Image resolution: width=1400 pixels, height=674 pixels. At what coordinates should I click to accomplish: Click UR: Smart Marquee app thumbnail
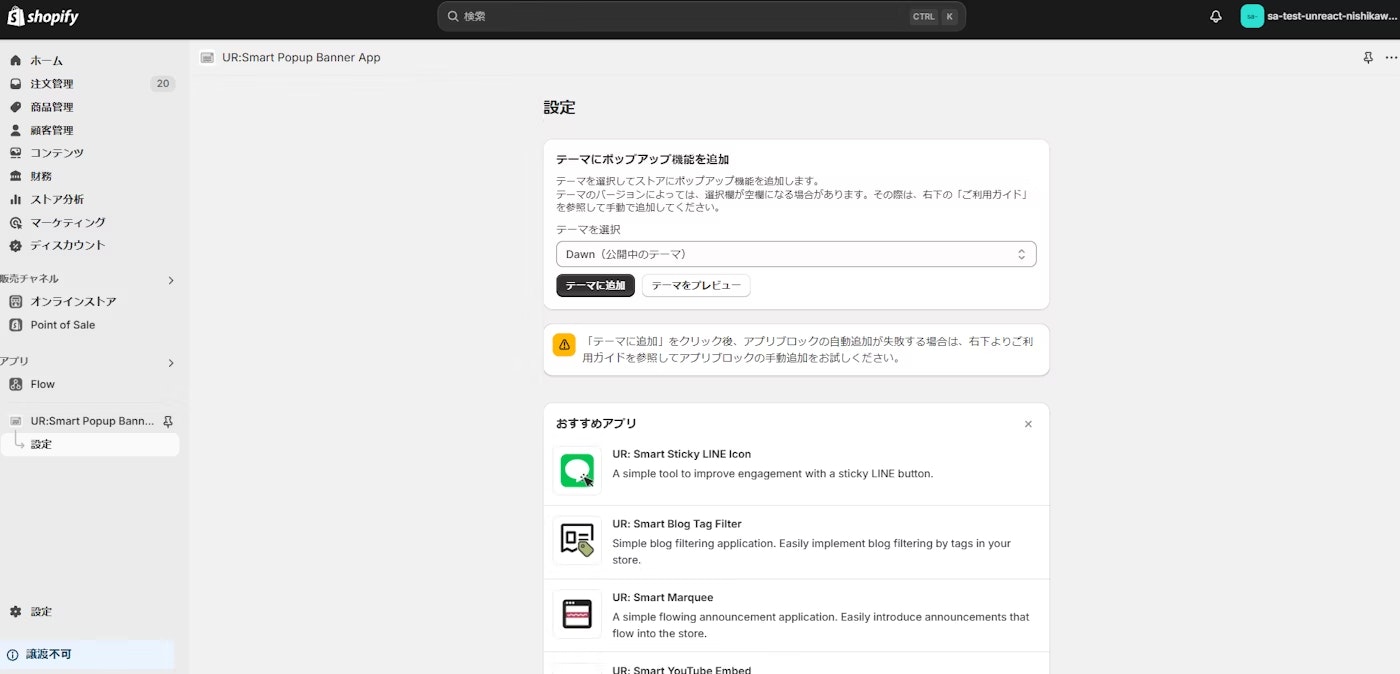(x=577, y=613)
